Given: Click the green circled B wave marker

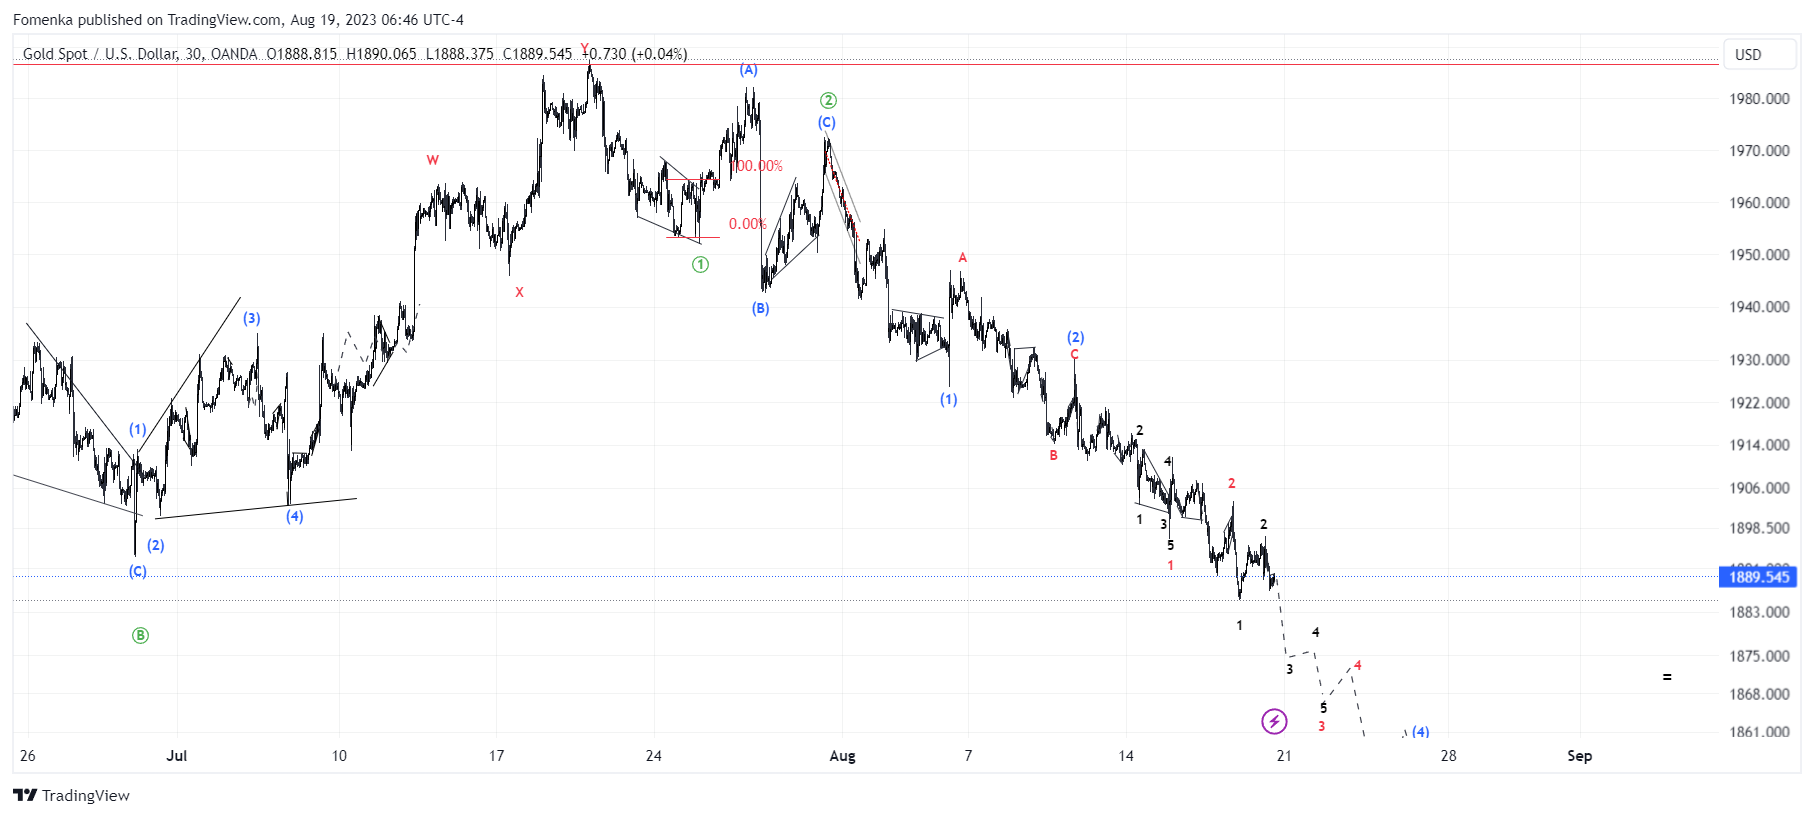Looking at the screenshot, I should (x=140, y=635).
